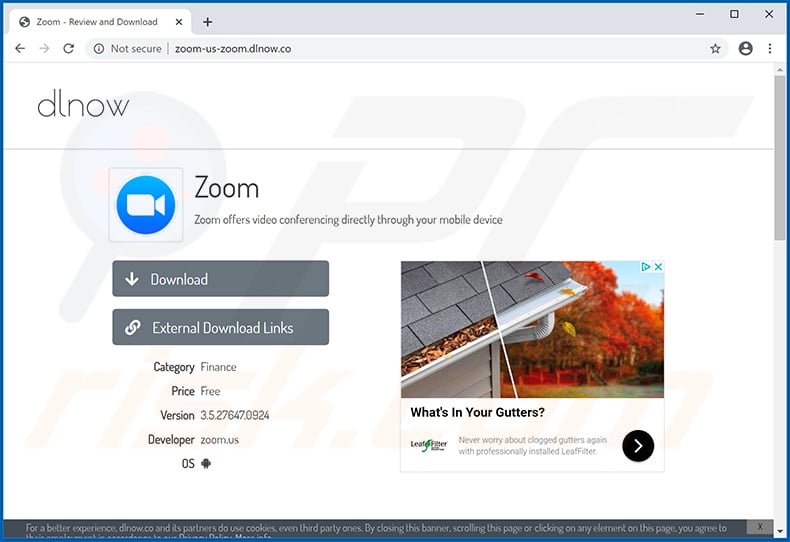790x542 pixels.
Task: Click the version number 3.5.27647.0924
Action: coord(235,415)
